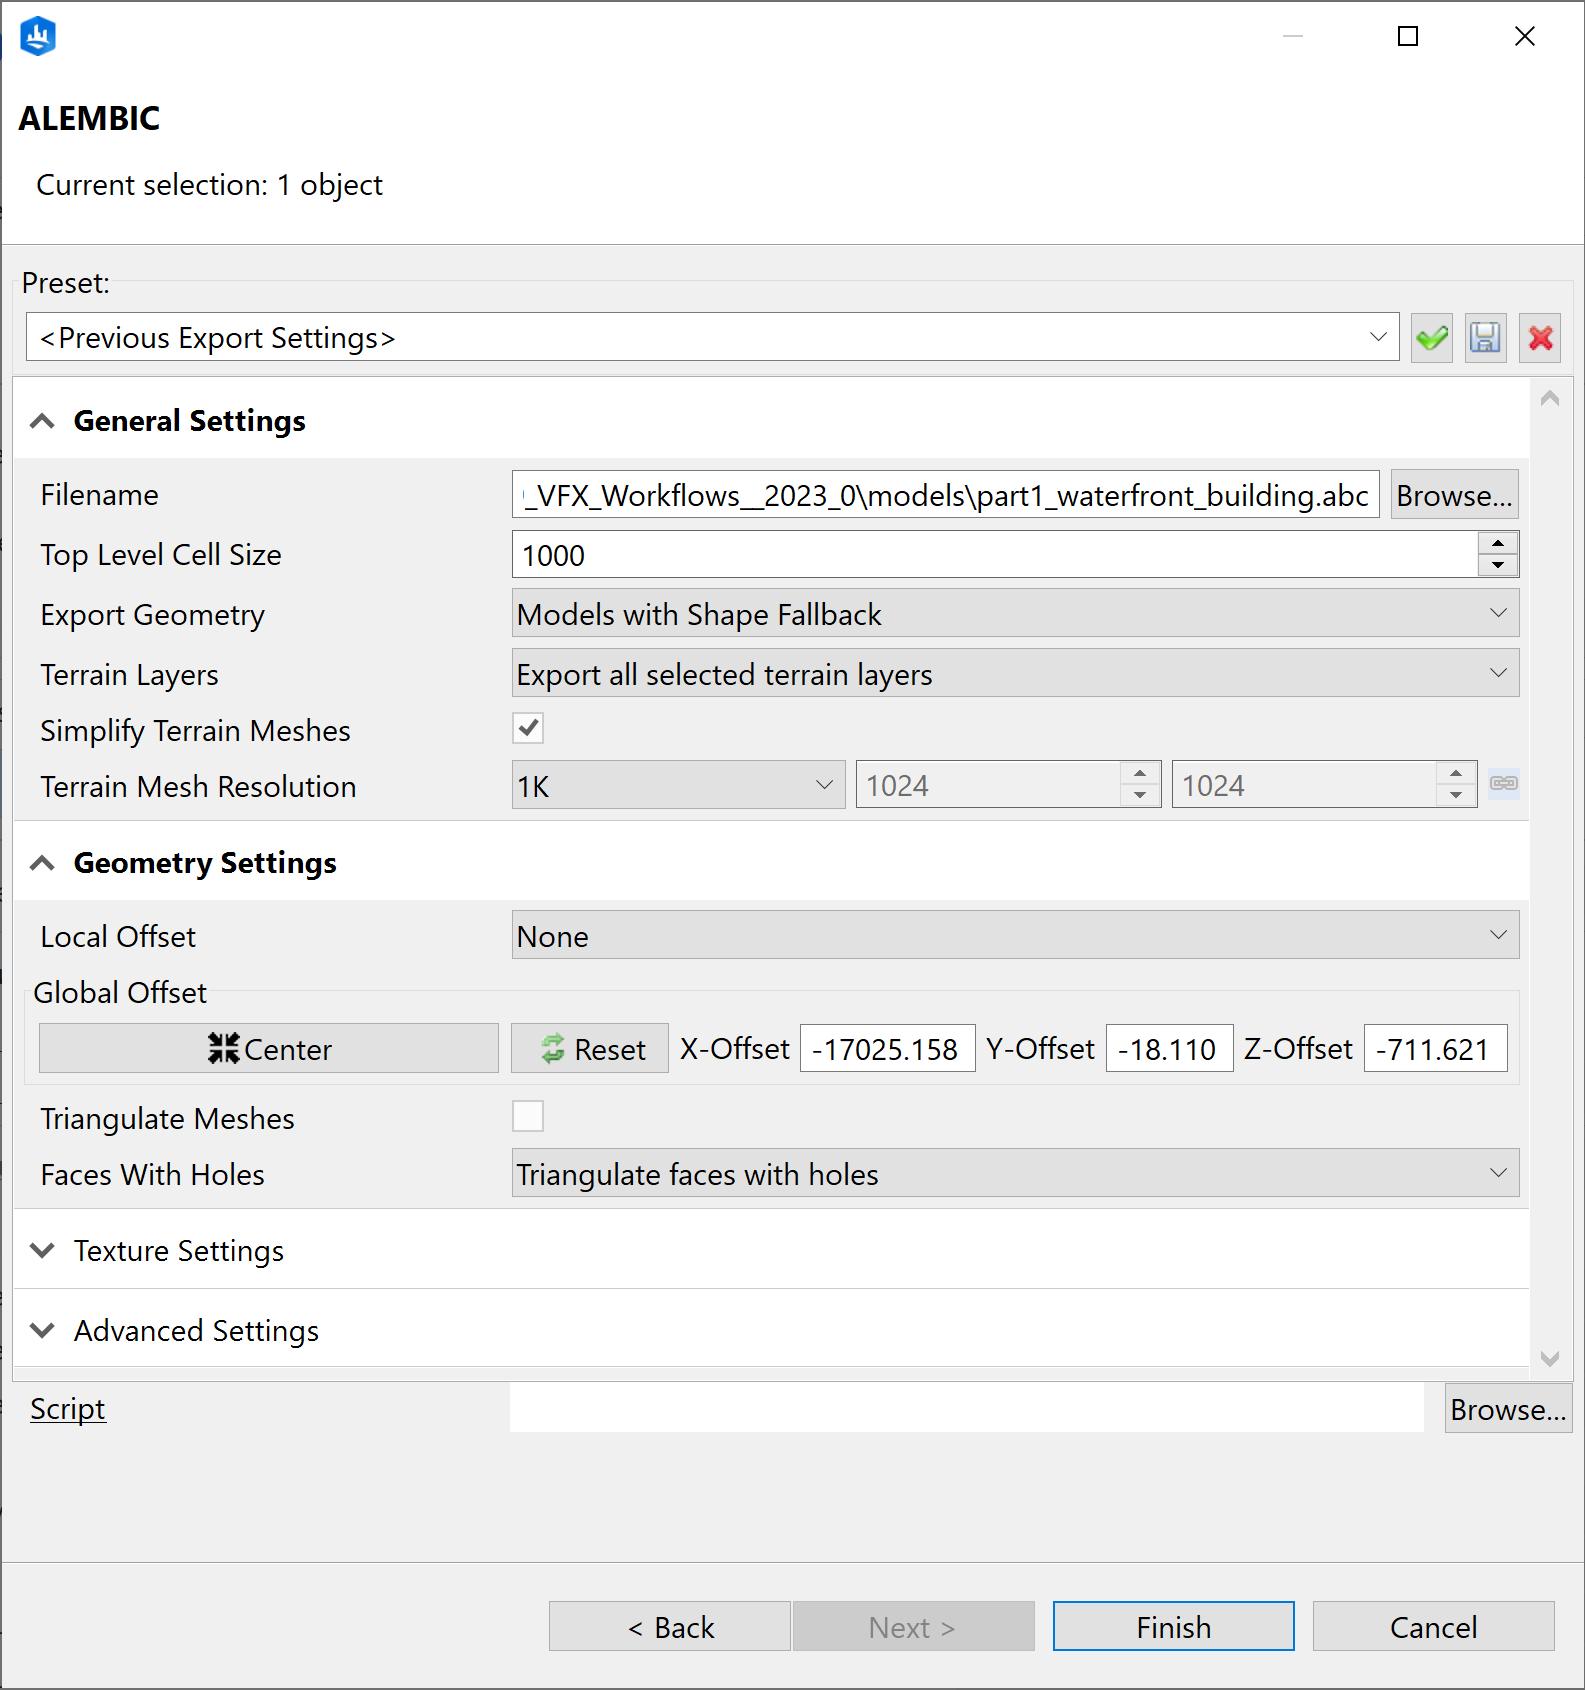Save preset using floppy disk icon
The height and width of the screenshot is (1690, 1585).
point(1485,338)
